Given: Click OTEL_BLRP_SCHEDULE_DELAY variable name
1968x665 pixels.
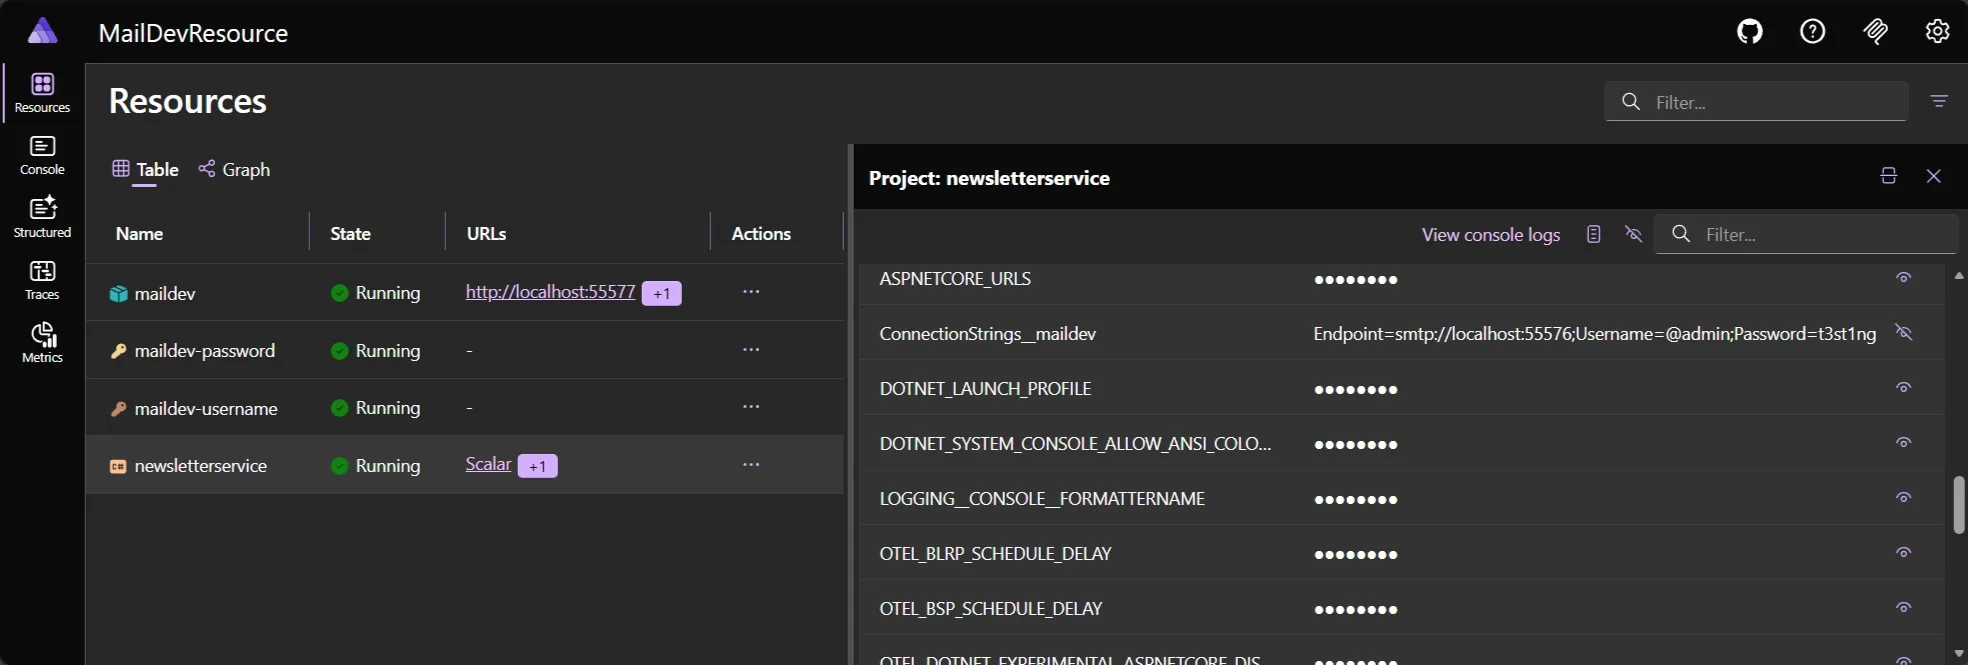Looking at the screenshot, I should click(x=995, y=553).
